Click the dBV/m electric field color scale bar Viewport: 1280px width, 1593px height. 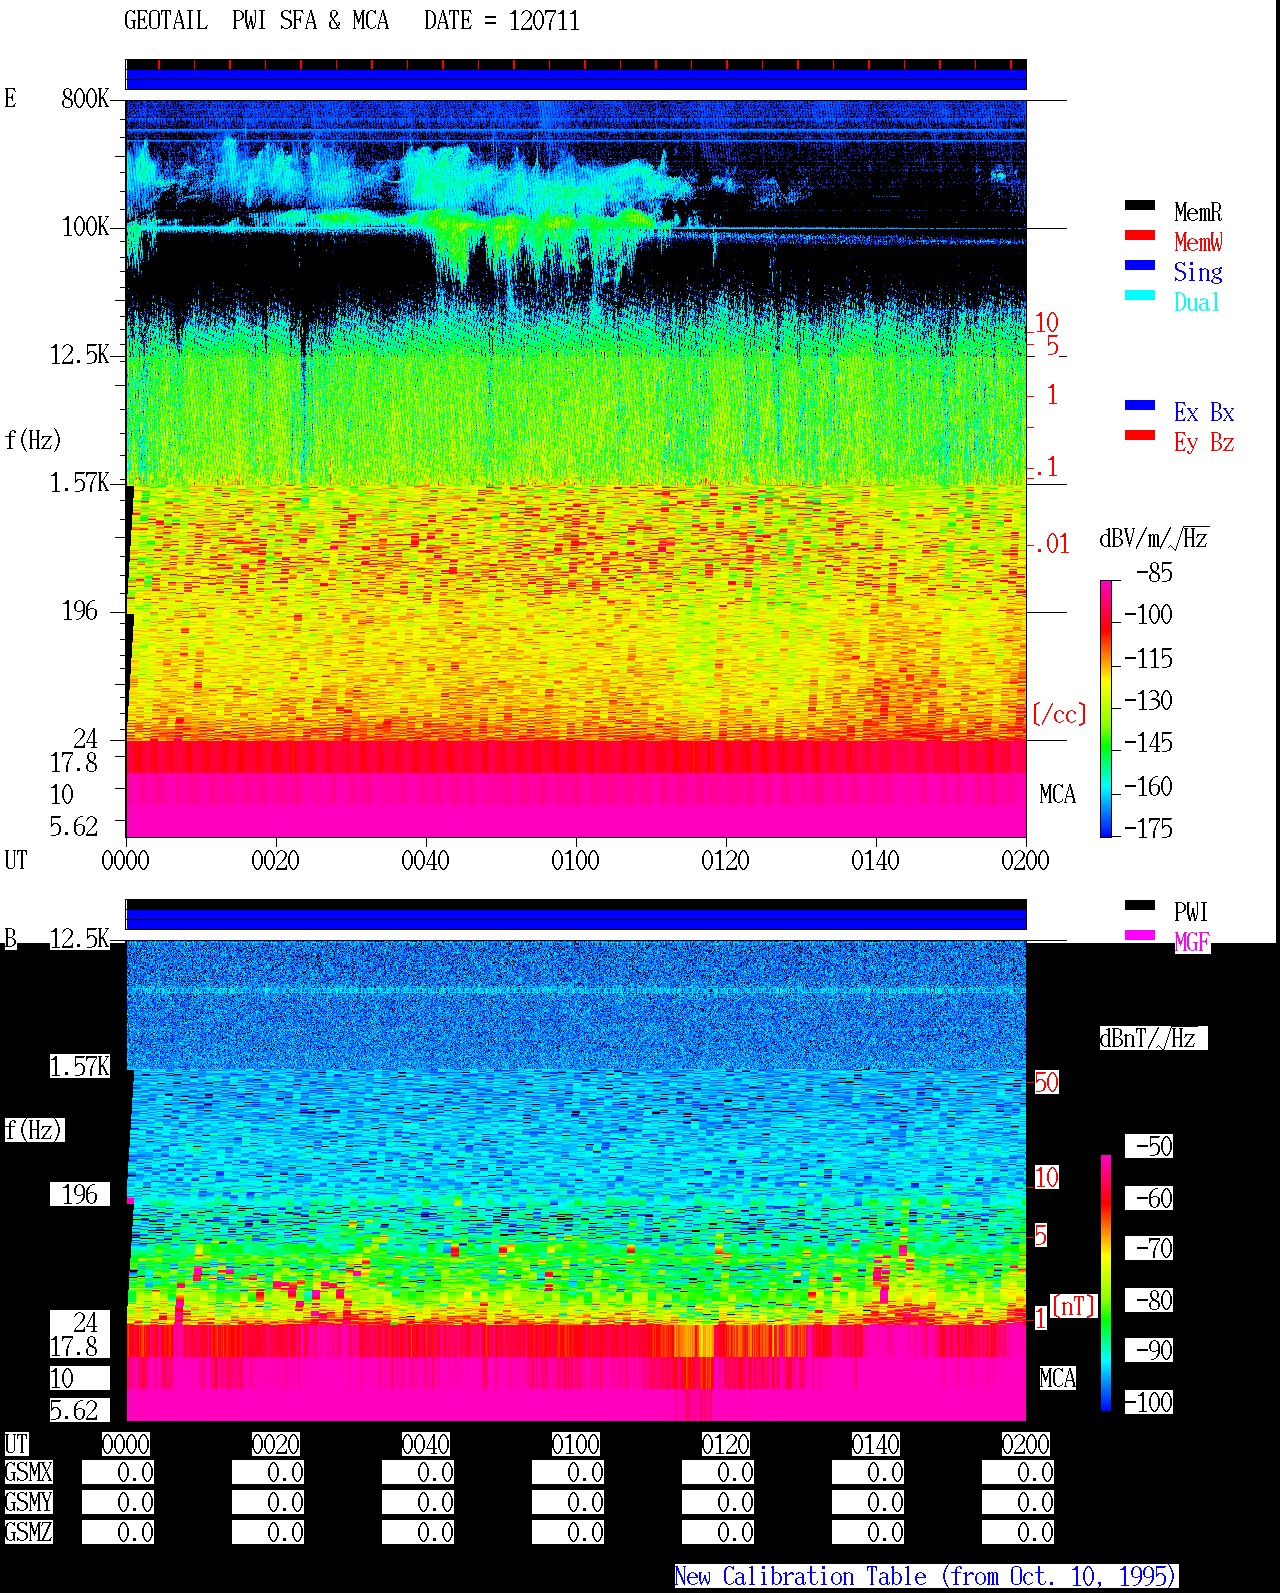point(1106,708)
